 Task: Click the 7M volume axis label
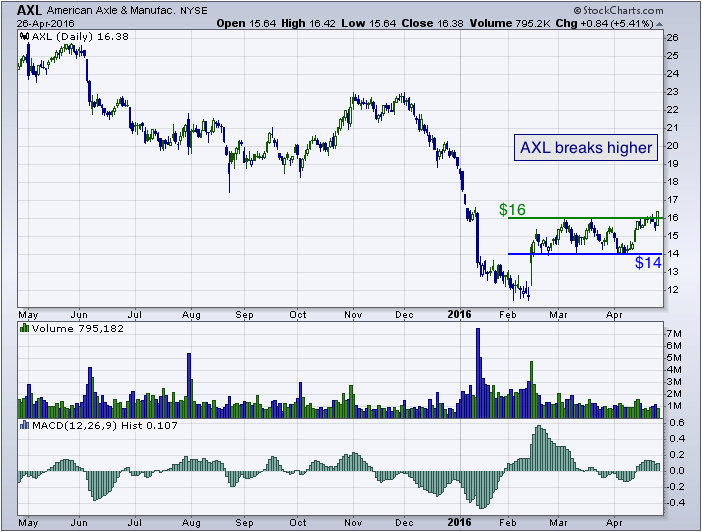(x=674, y=334)
